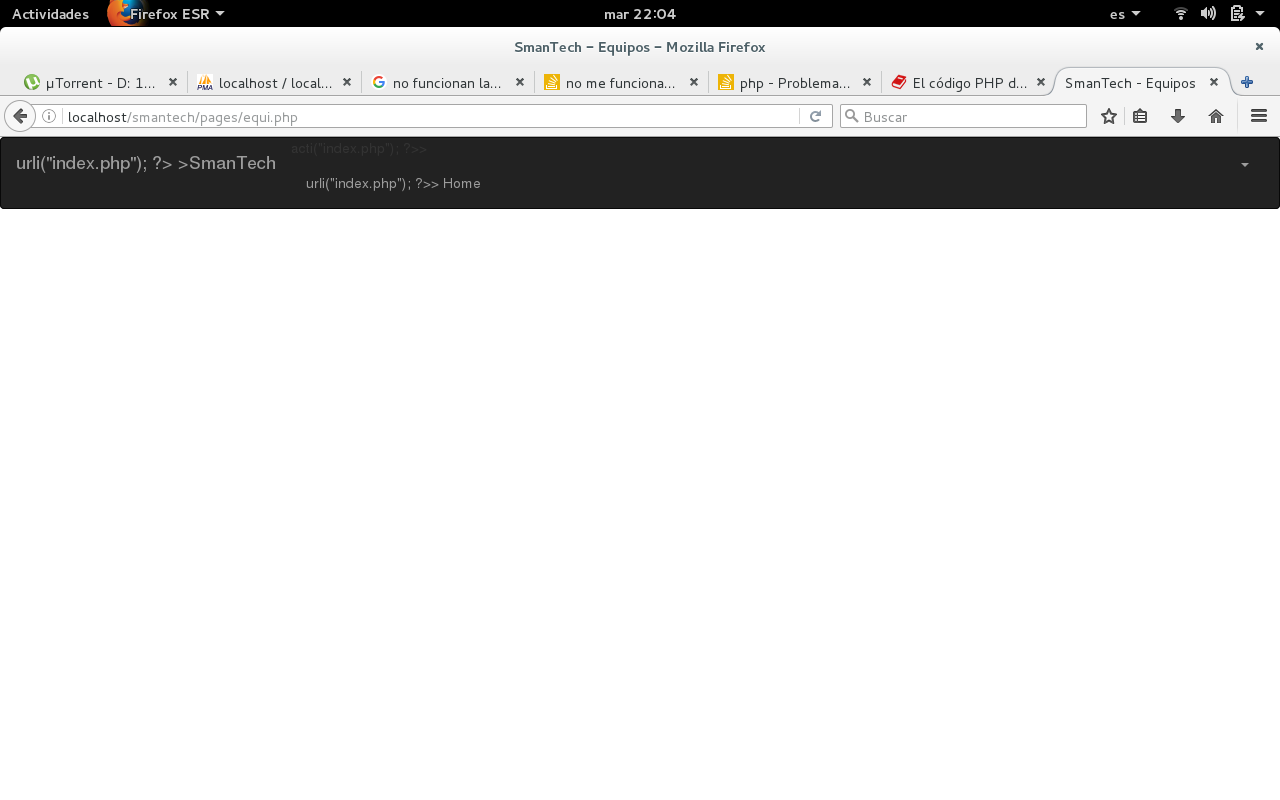1280x800 pixels.
Task: Switch to the 'php - Problema...' tab
Action: click(794, 83)
